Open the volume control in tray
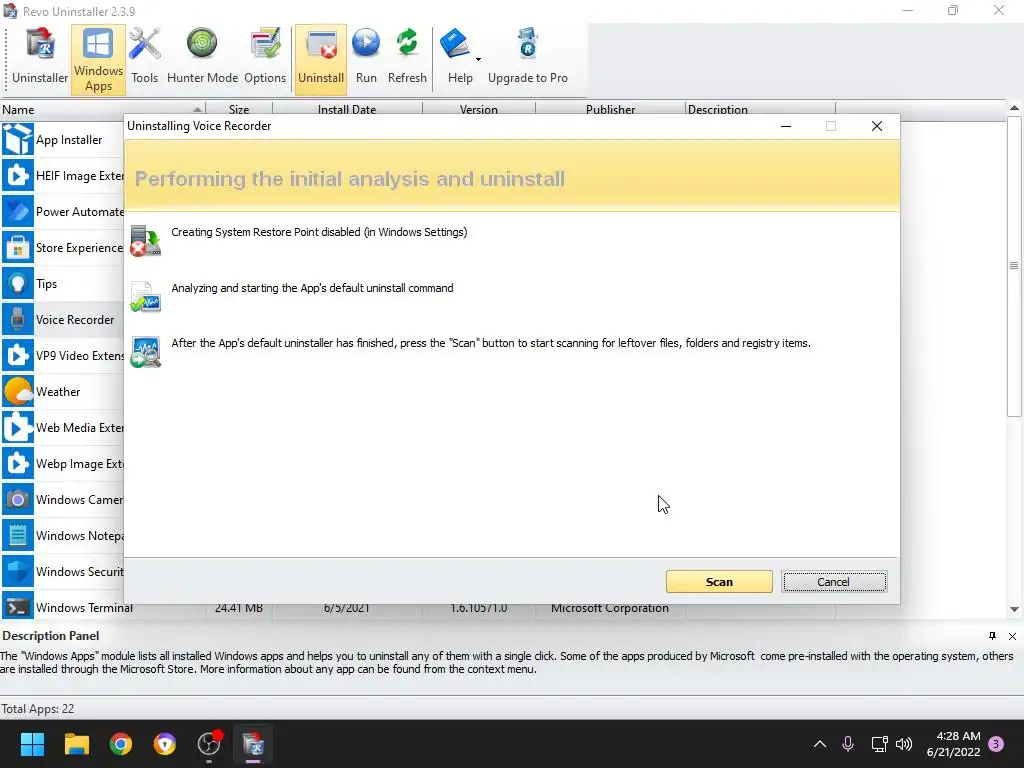The image size is (1024, 768). point(904,744)
